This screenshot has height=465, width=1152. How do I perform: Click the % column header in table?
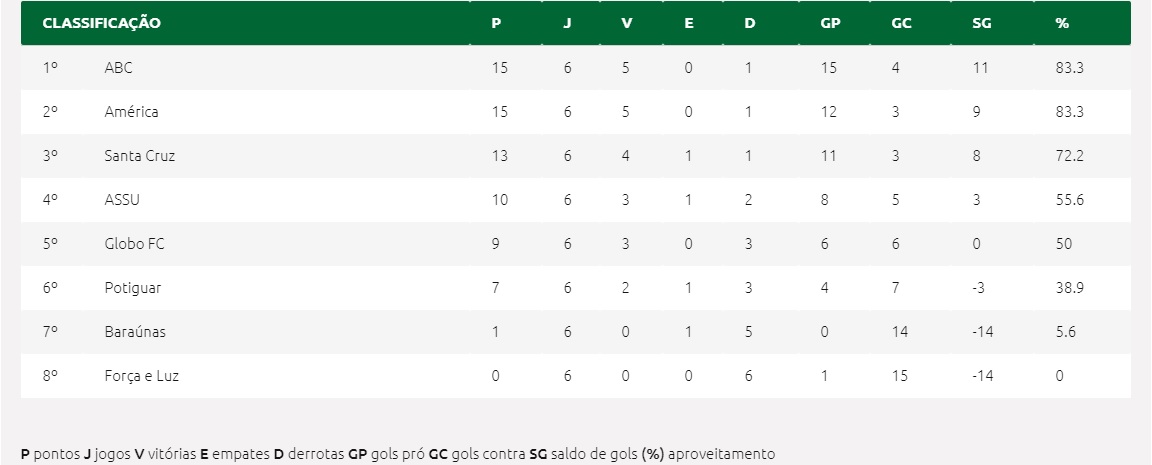[1062, 23]
